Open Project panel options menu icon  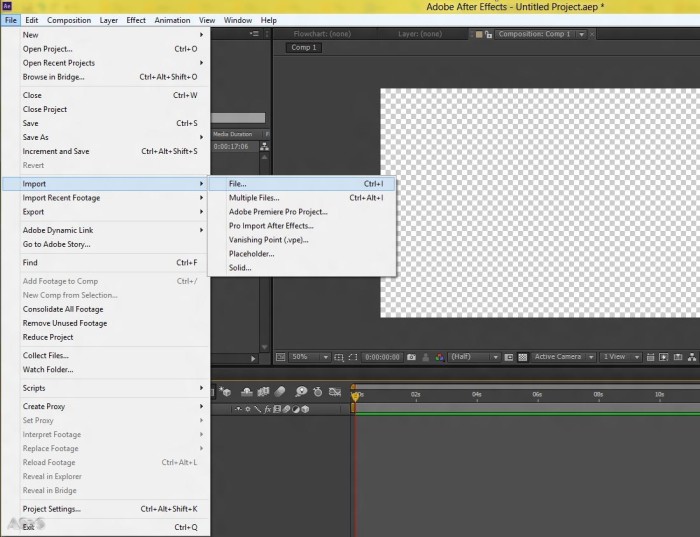point(254,34)
